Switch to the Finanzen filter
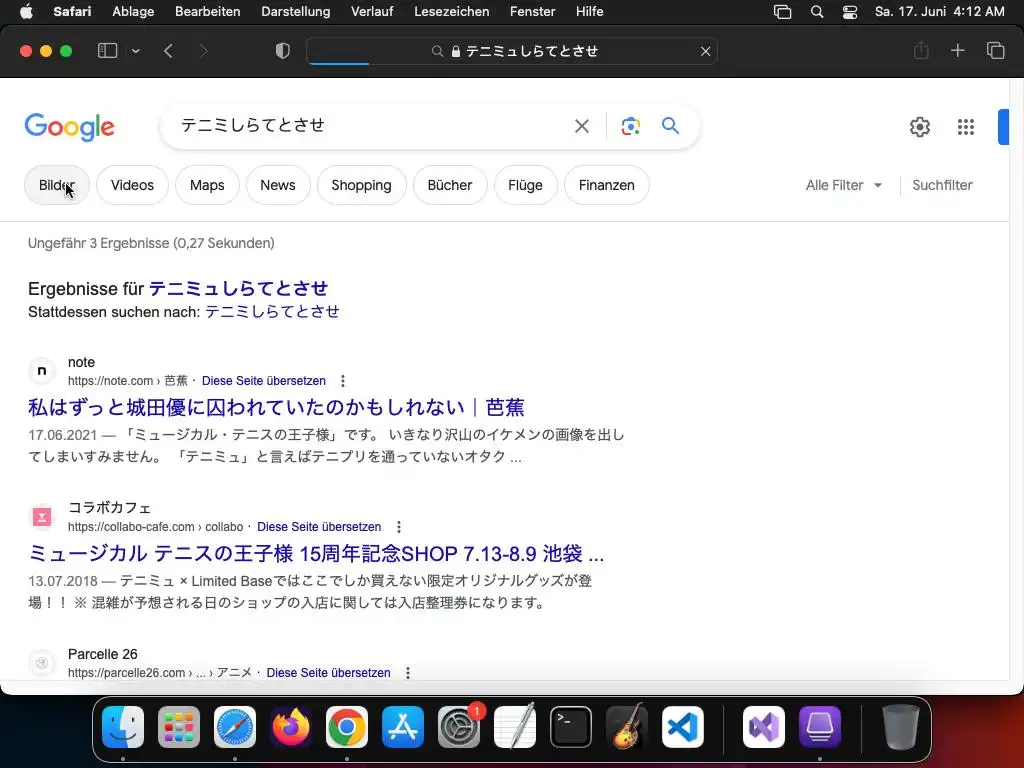This screenshot has width=1024, height=768. click(x=607, y=185)
